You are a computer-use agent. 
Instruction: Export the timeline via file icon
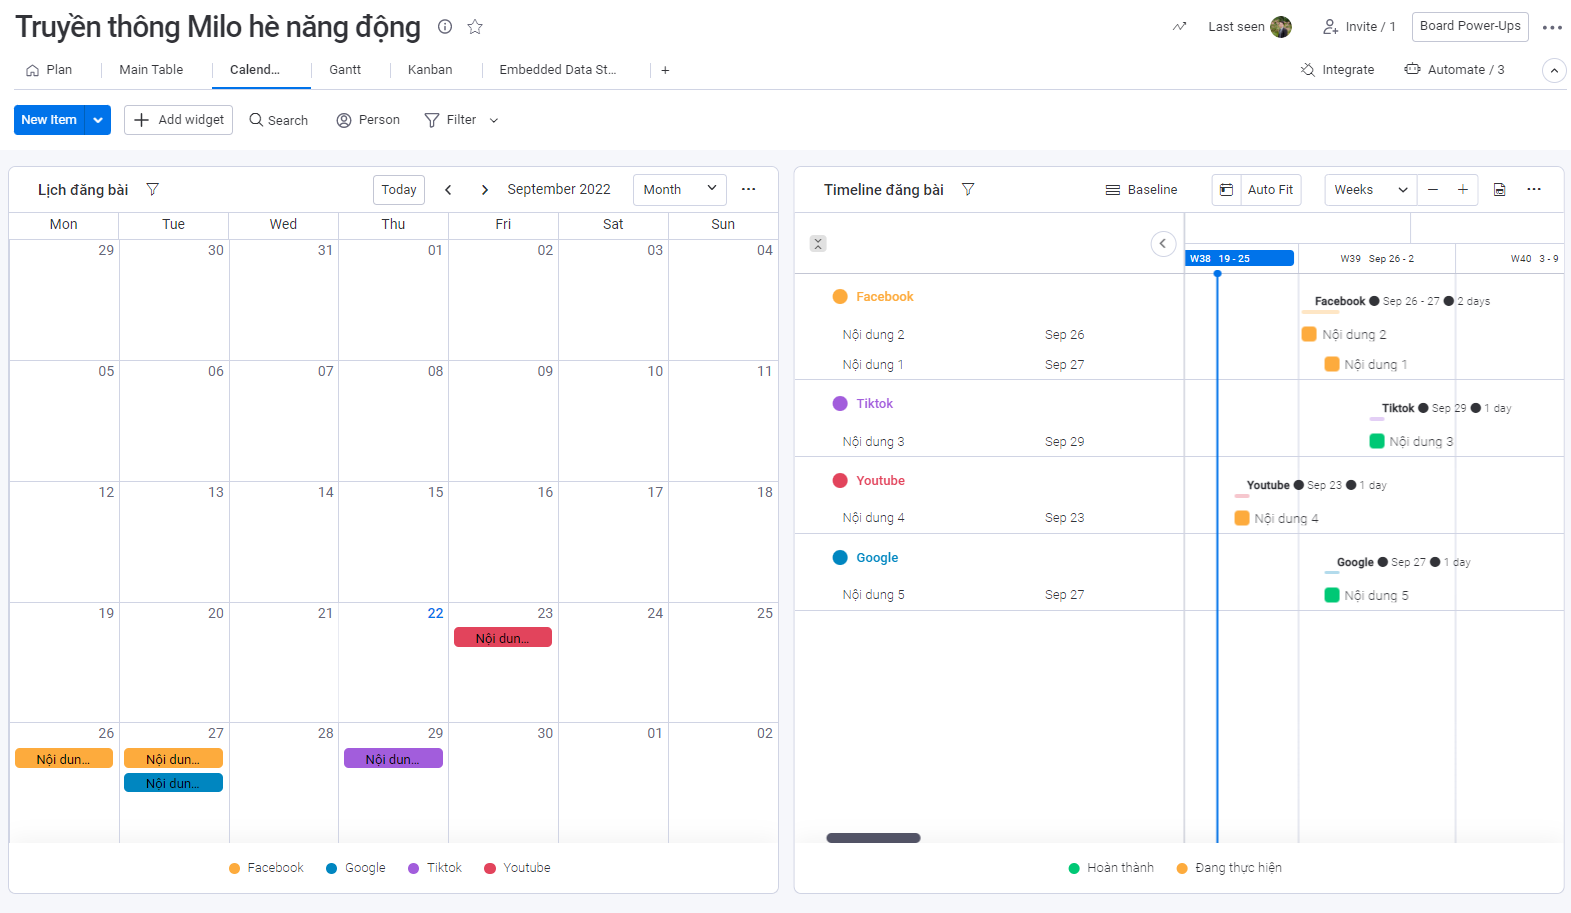point(1500,190)
